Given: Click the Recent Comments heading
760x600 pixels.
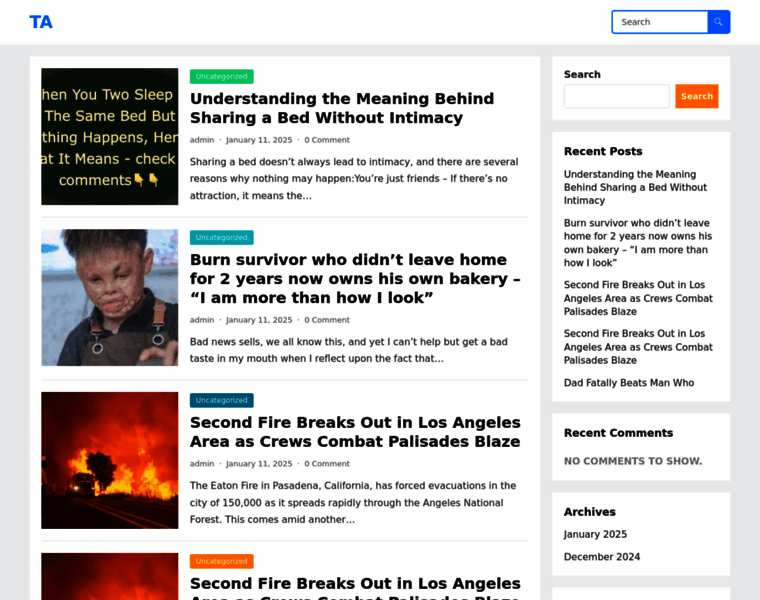Looking at the screenshot, I should [x=618, y=433].
